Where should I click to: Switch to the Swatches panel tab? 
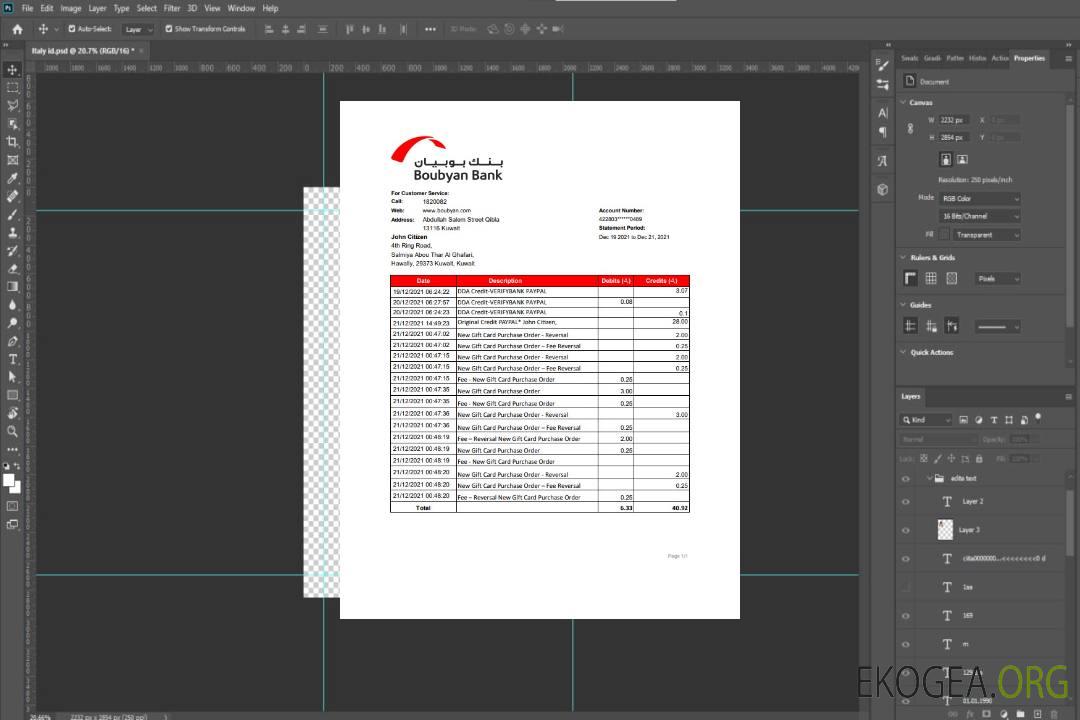point(910,59)
